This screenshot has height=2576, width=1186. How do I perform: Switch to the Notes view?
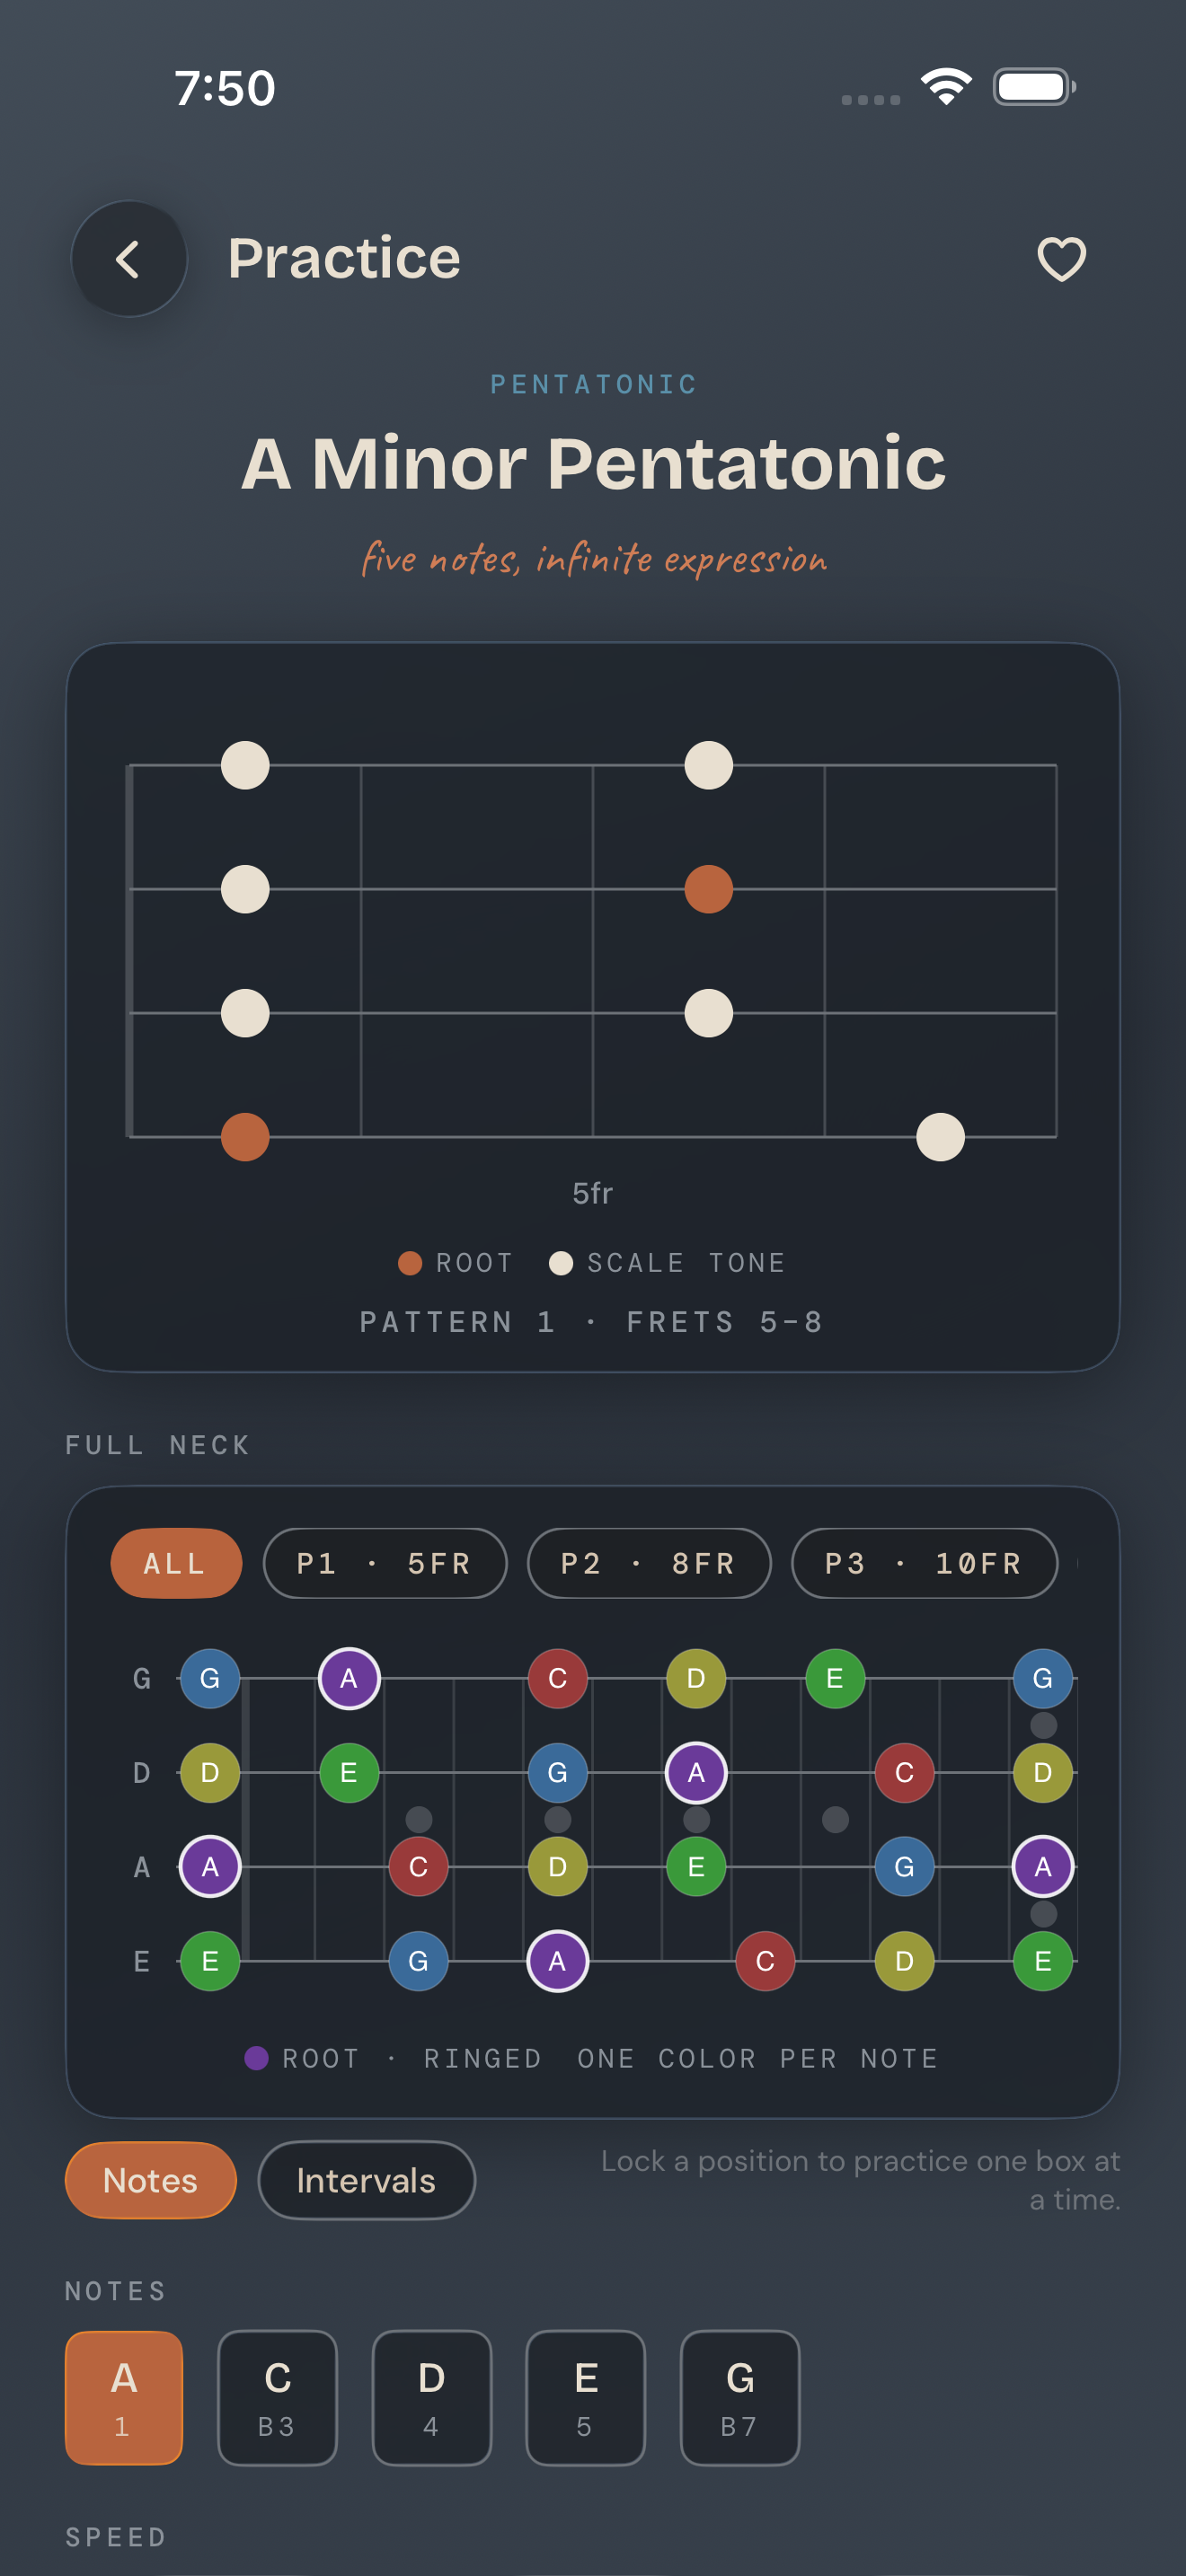[151, 2180]
